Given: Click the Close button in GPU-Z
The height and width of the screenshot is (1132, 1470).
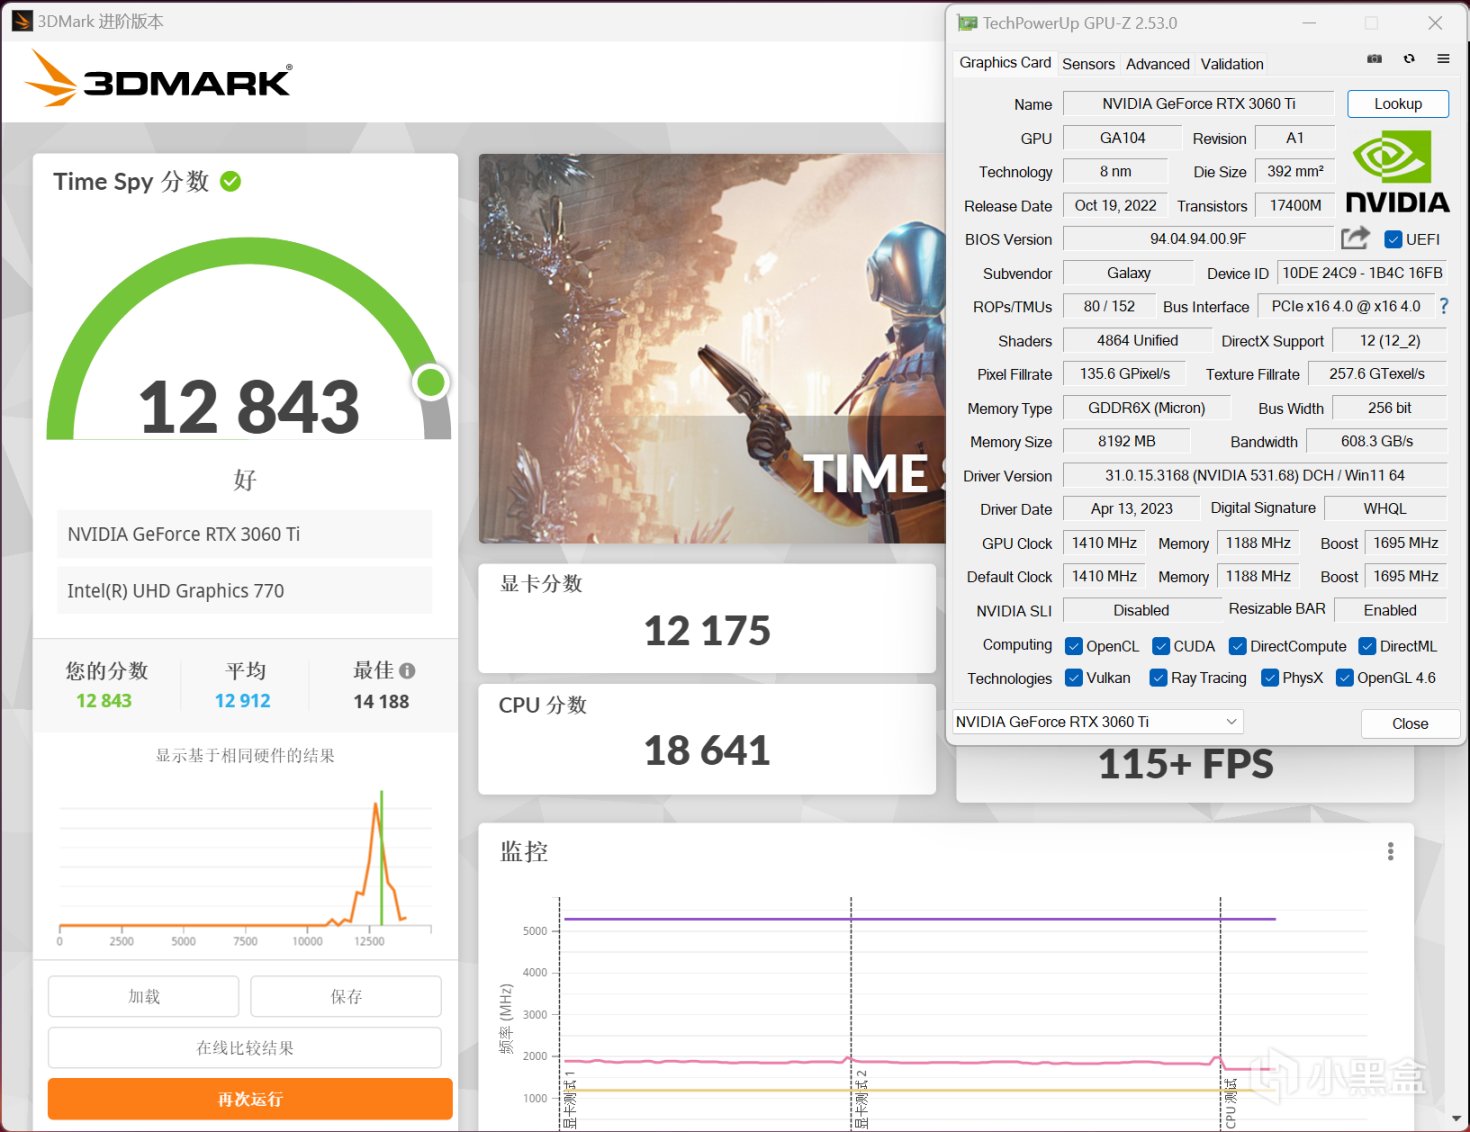Looking at the screenshot, I should (1410, 724).
